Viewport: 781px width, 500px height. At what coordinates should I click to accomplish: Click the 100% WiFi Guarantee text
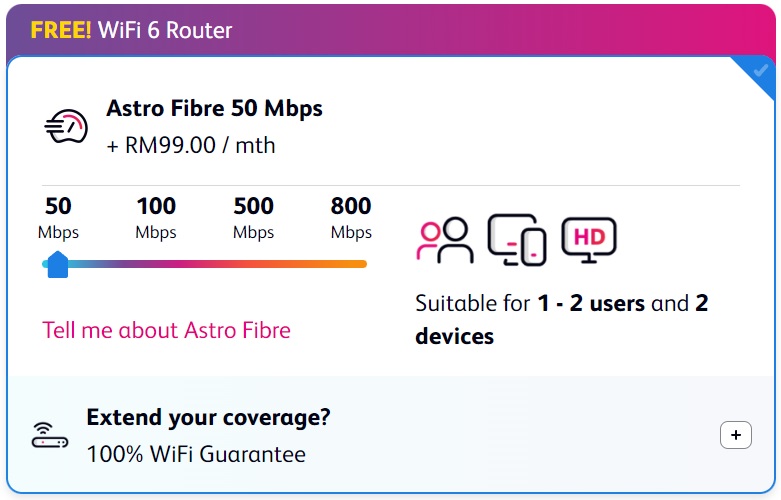pos(196,454)
